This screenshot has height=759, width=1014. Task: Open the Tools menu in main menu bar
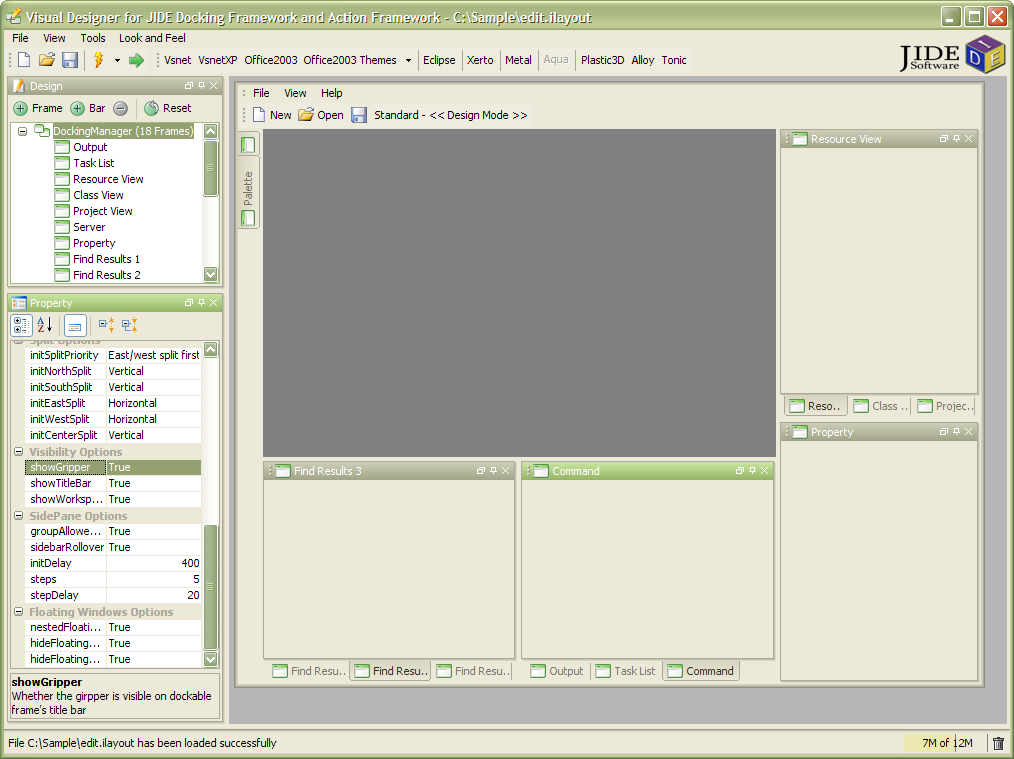[92, 38]
